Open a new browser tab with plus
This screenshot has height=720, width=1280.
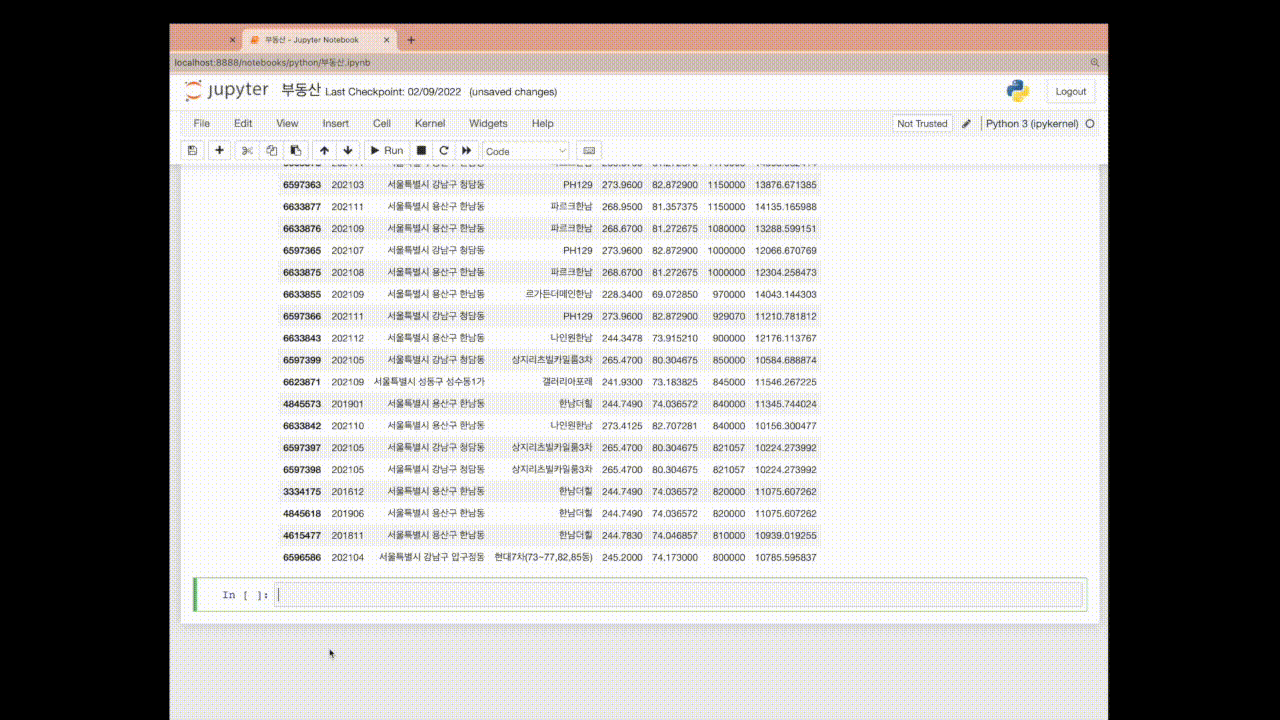click(410, 40)
